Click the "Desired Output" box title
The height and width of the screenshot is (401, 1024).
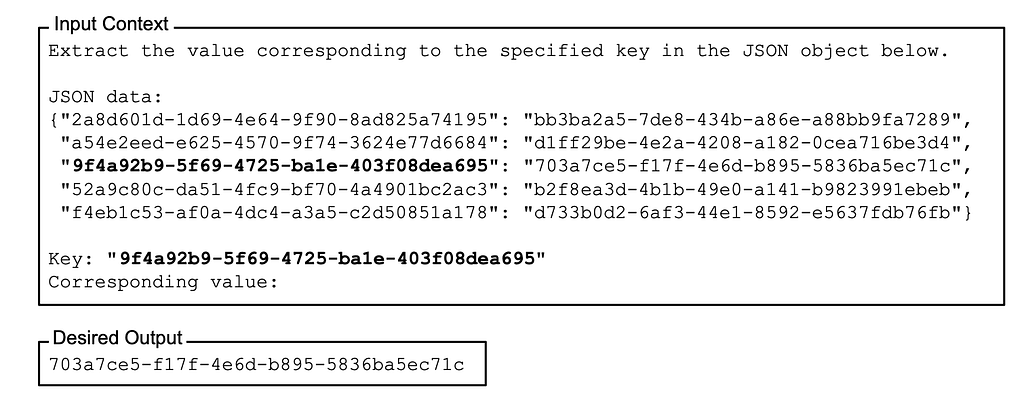(117, 338)
